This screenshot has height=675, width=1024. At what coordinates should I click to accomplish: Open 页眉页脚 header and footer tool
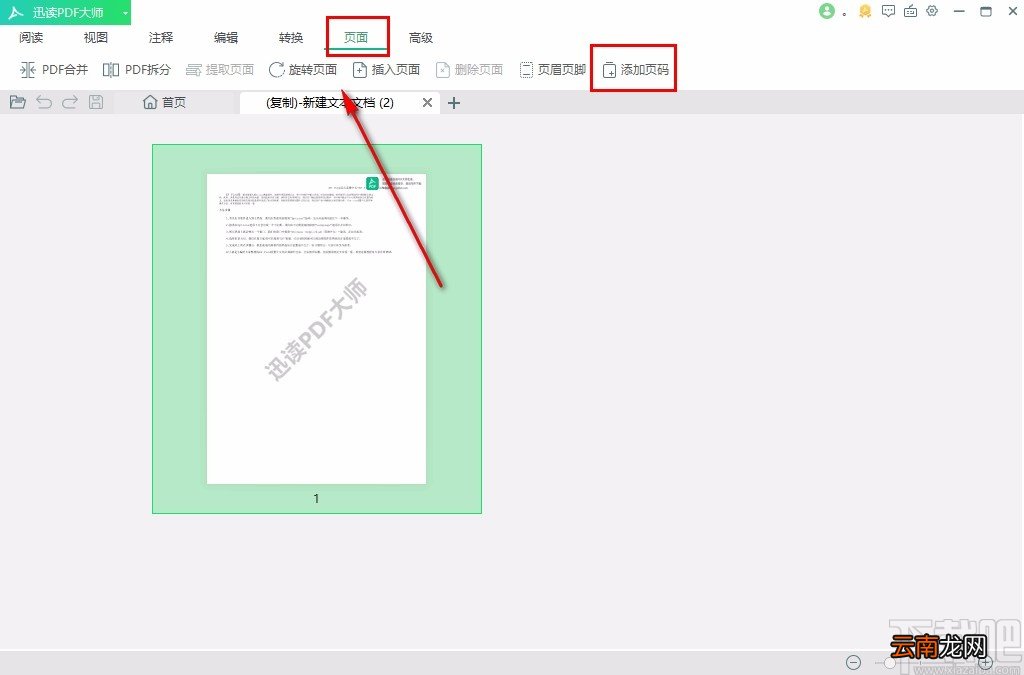coord(552,69)
